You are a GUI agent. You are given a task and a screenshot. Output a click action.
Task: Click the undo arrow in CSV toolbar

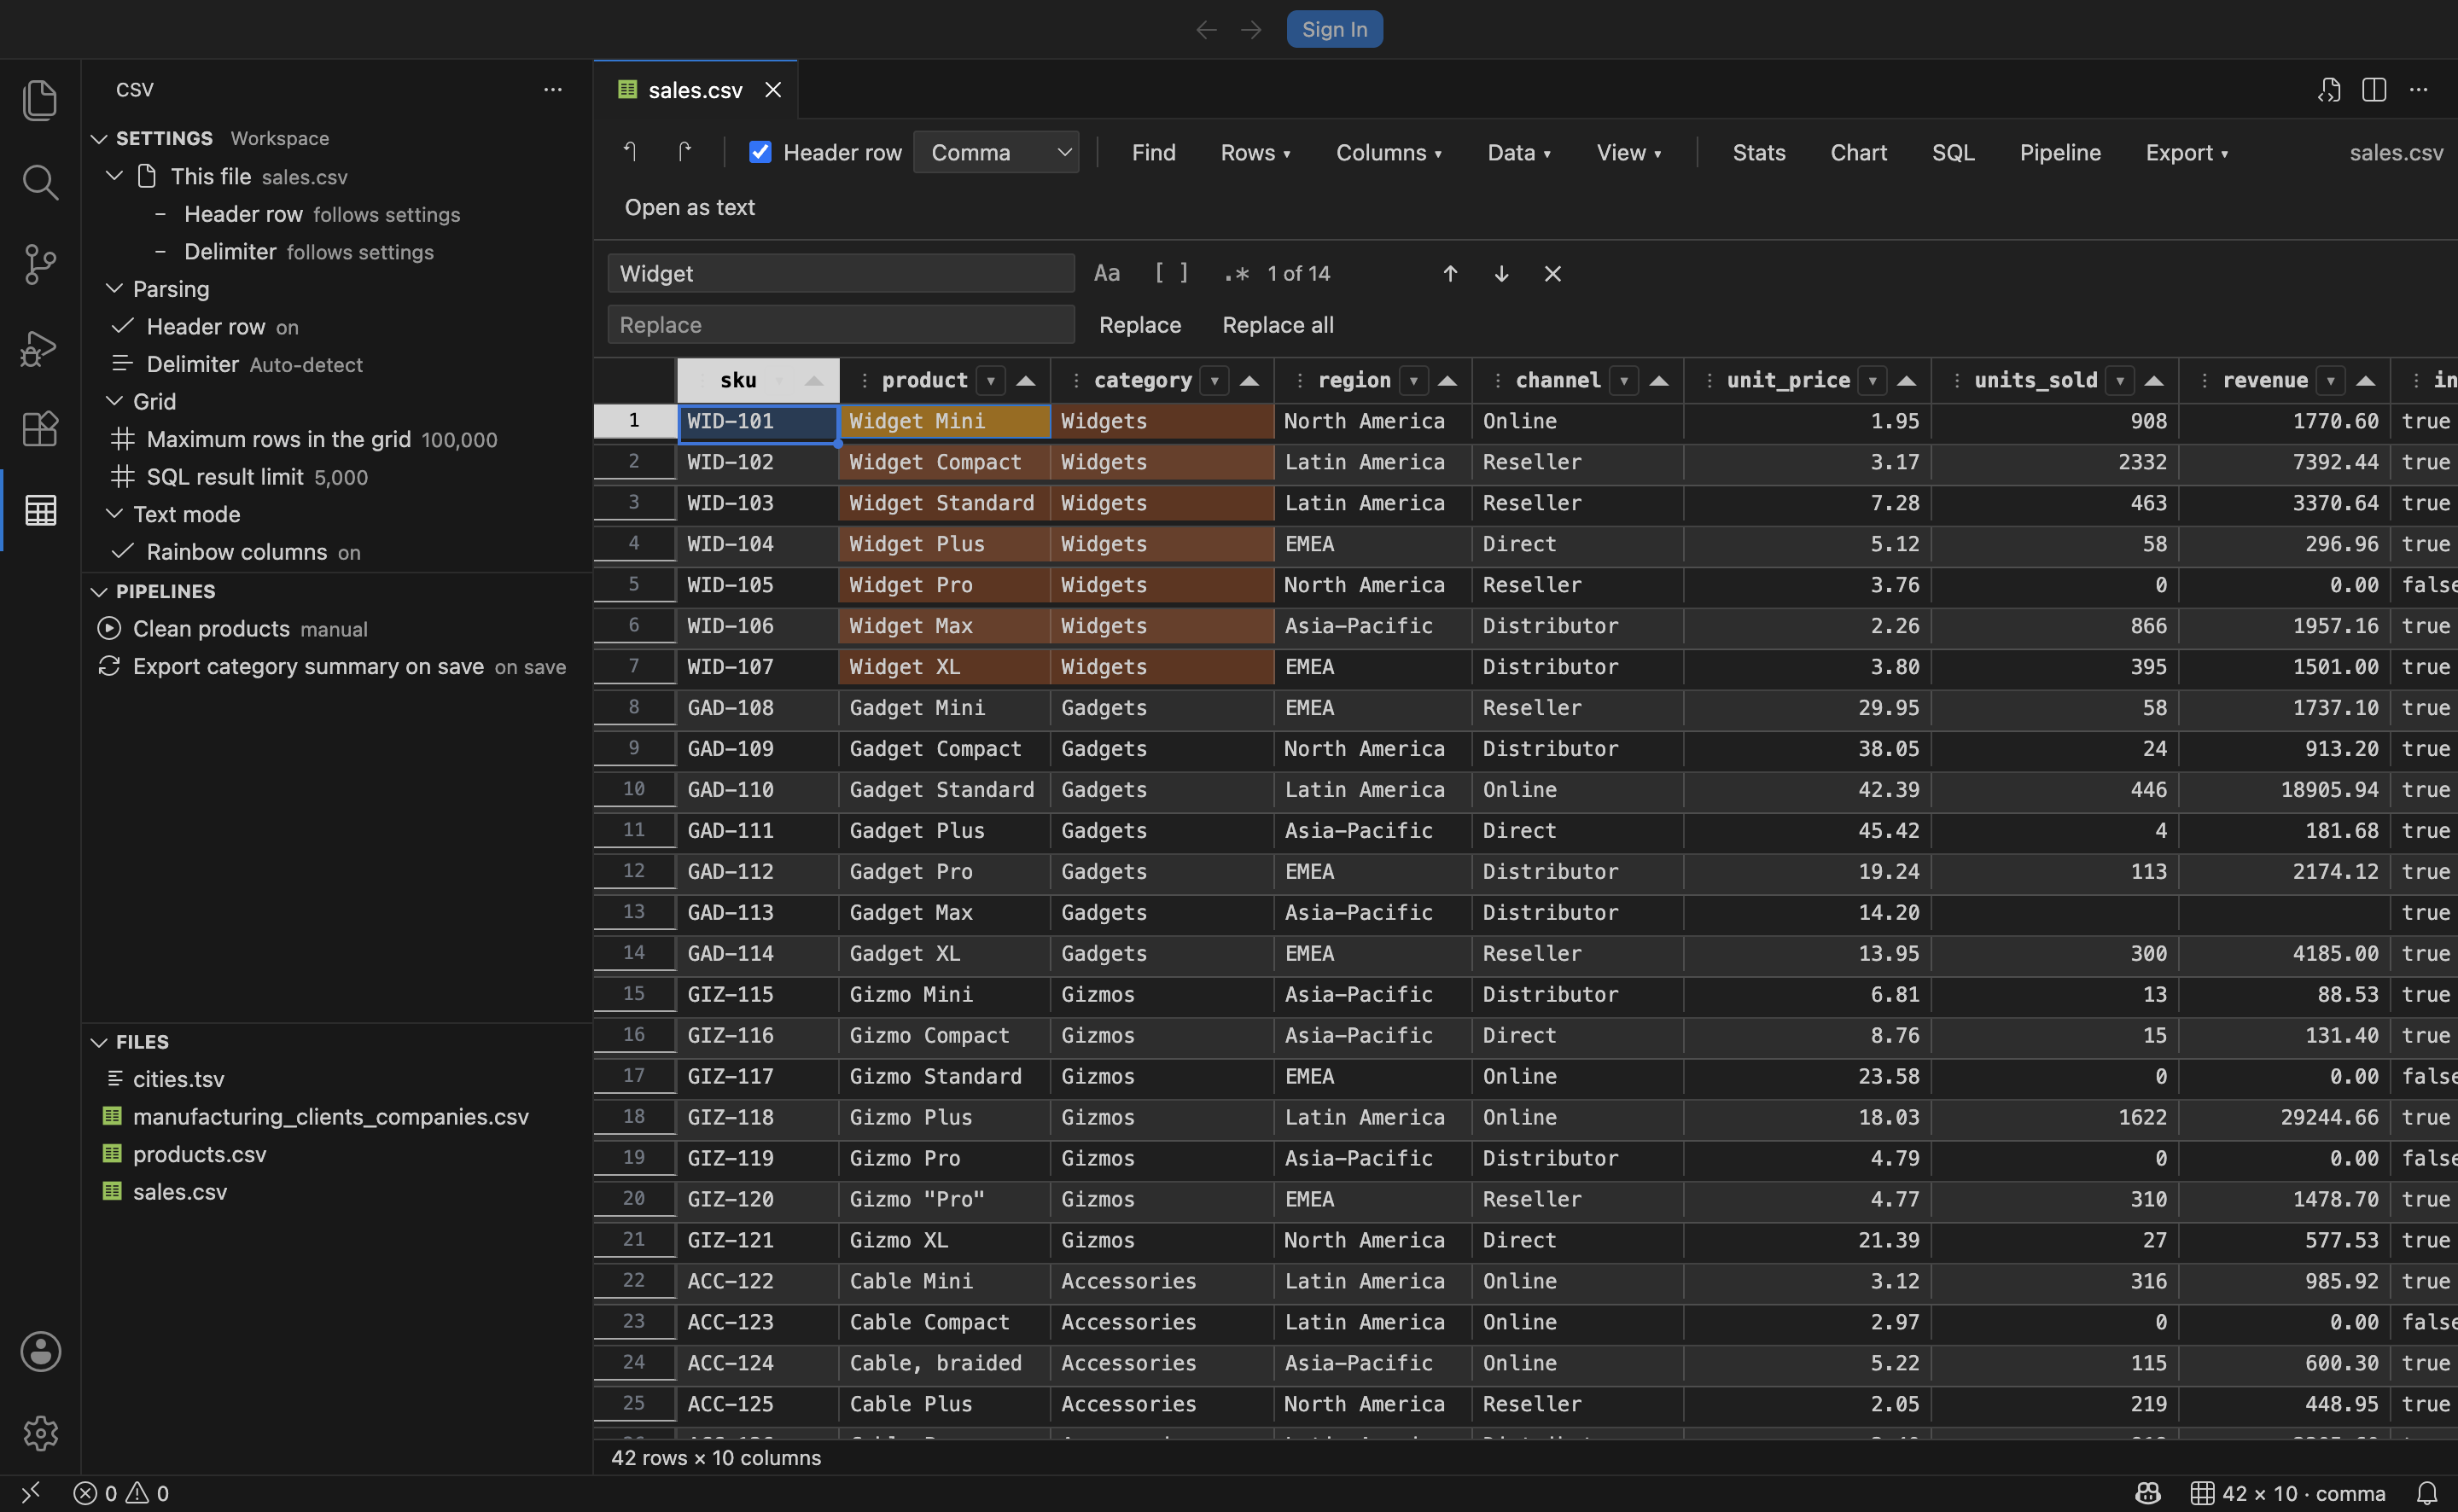pos(630,152)
